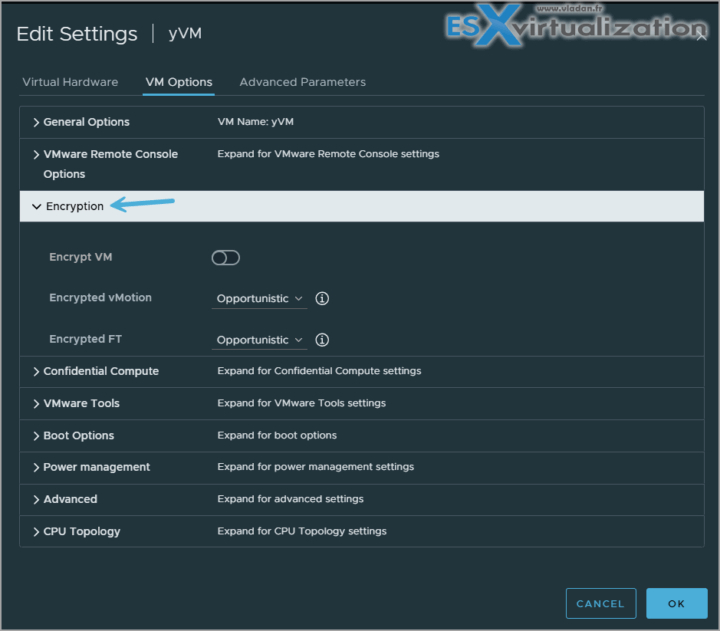
Task: Switch to the Virtual Hardware tab
Action: click(x=70, y=82)
